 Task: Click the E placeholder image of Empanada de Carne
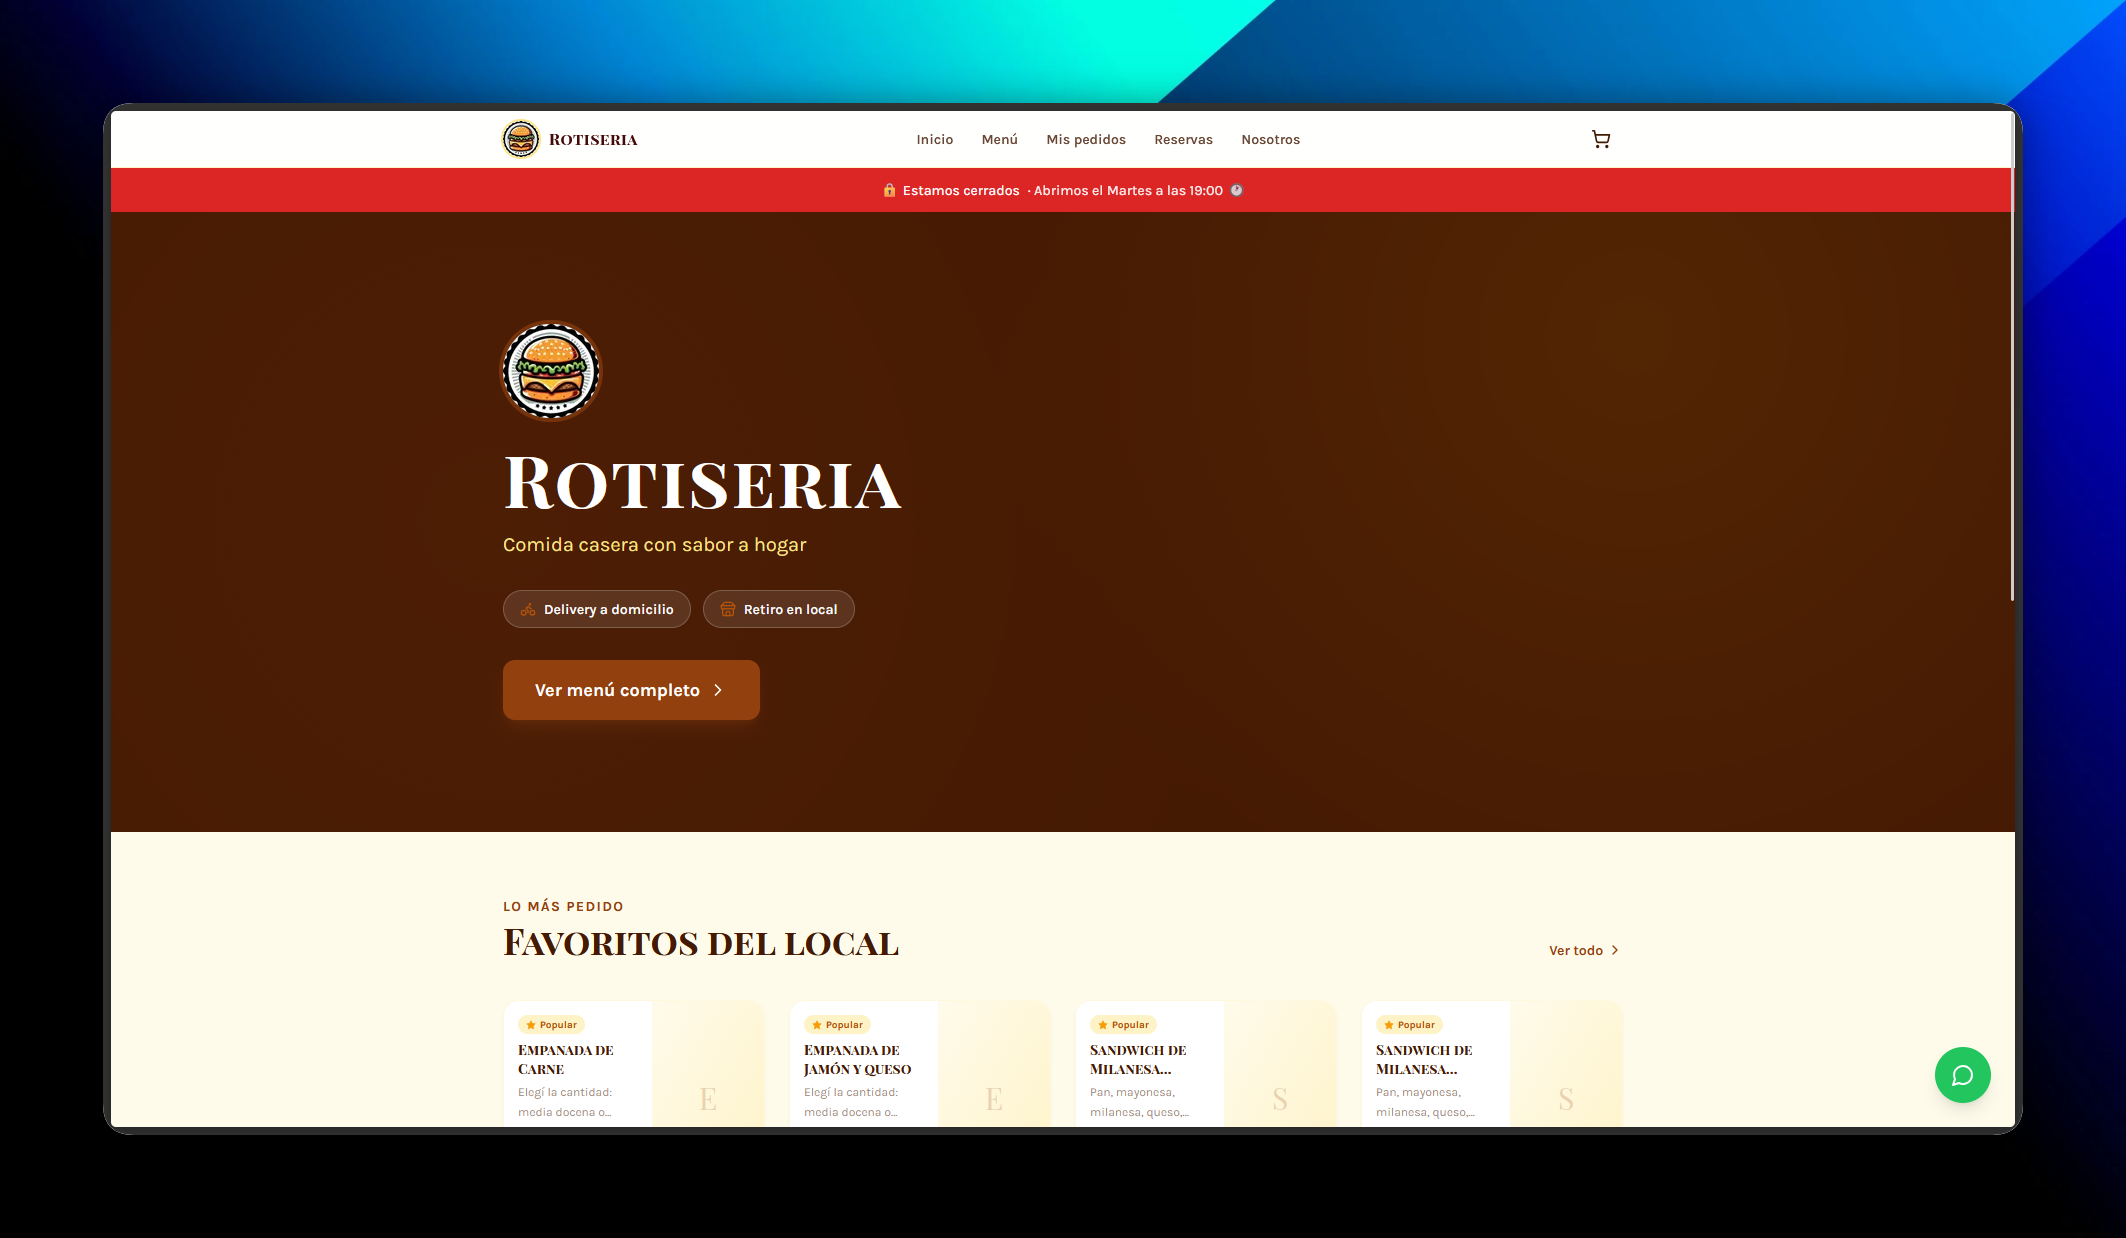[708, 1064]
